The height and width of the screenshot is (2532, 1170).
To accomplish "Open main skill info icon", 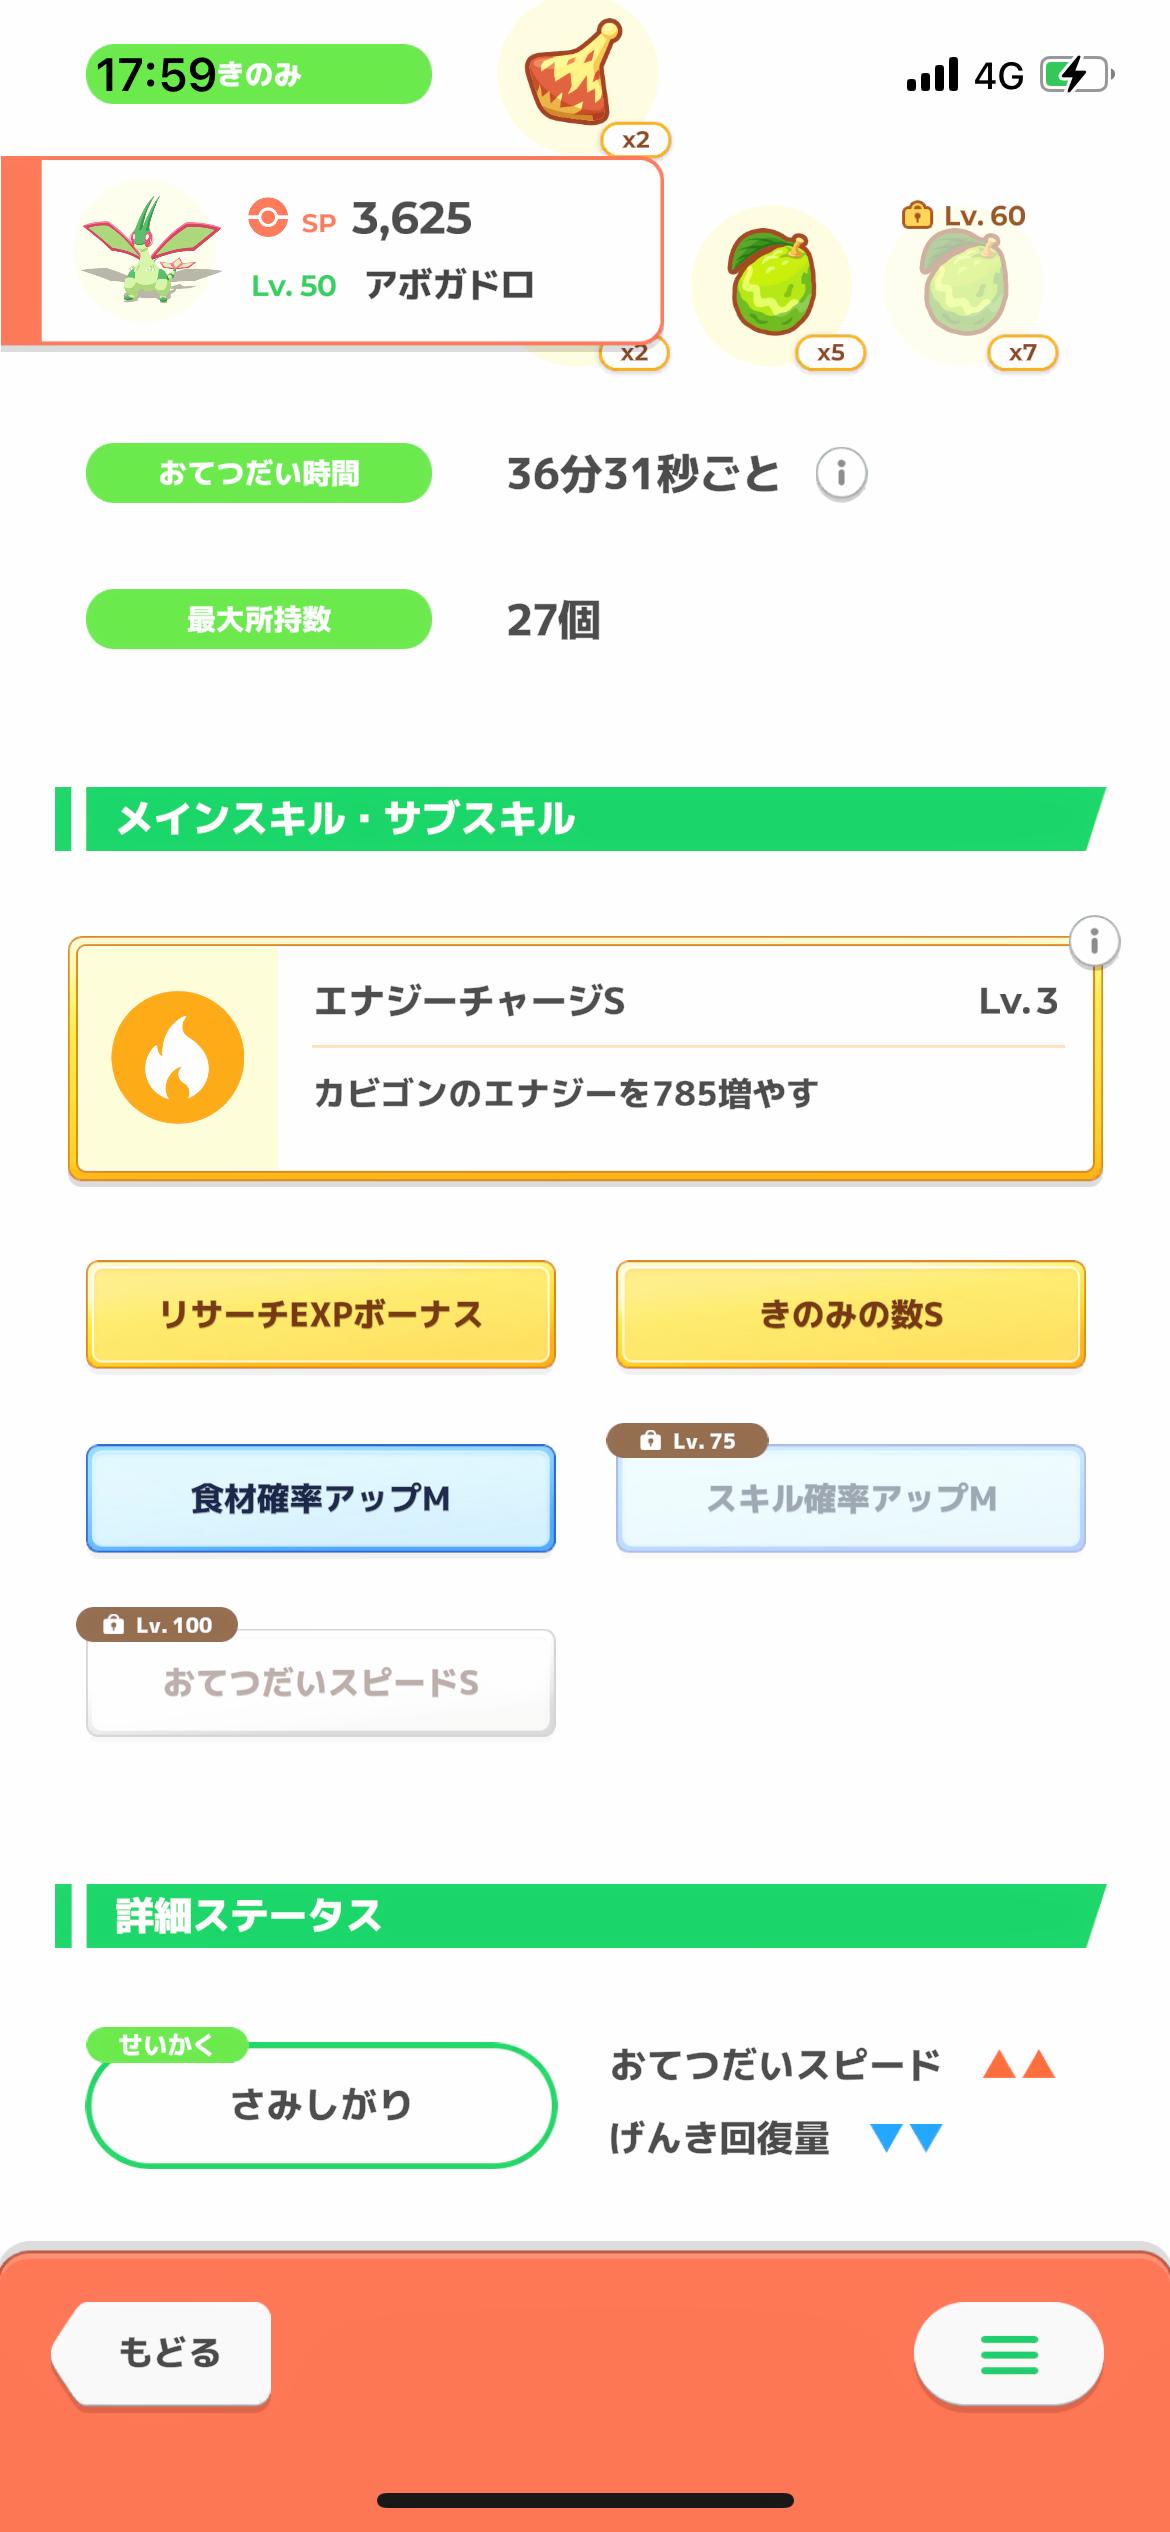I will click(1094, 941).
